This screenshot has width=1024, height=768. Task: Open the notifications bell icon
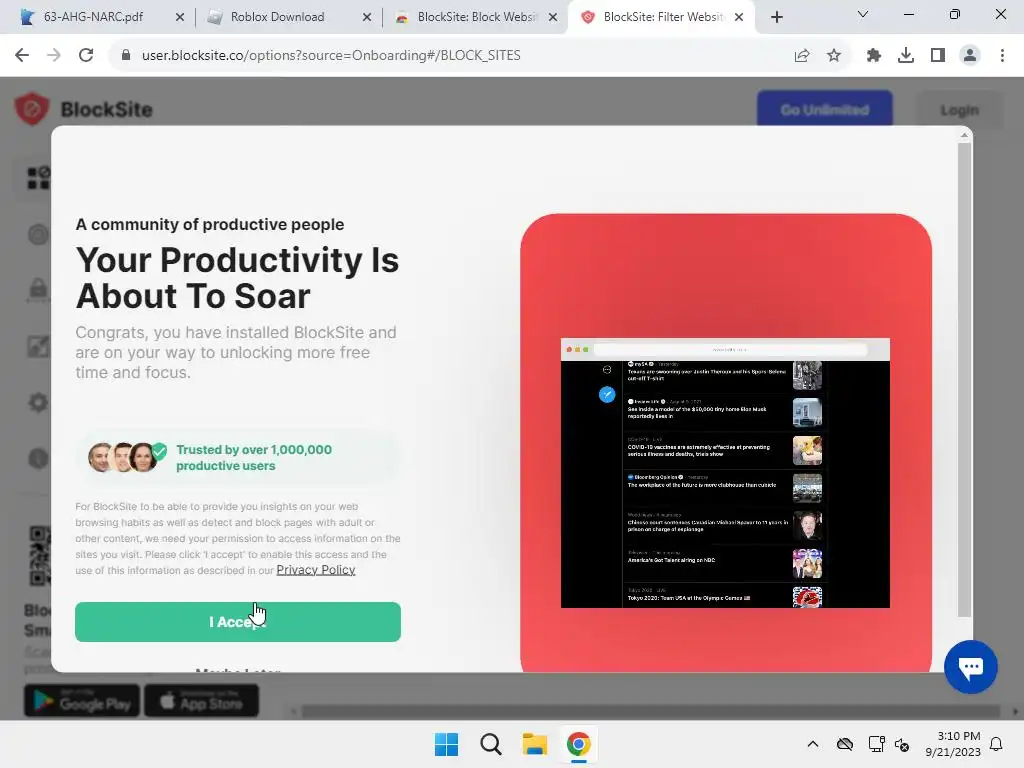[x=997, y=744]
